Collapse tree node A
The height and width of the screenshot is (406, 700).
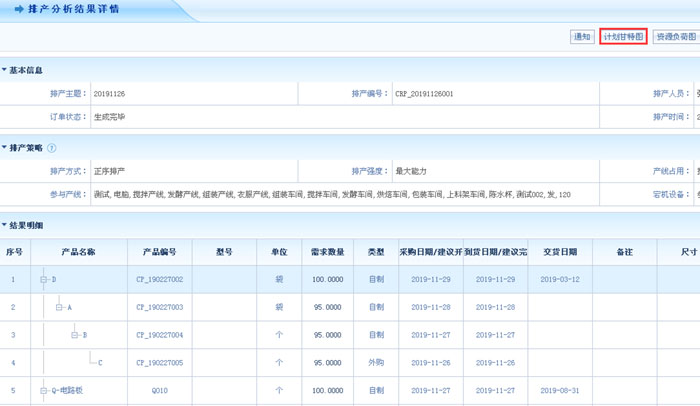tap(59, 307)
